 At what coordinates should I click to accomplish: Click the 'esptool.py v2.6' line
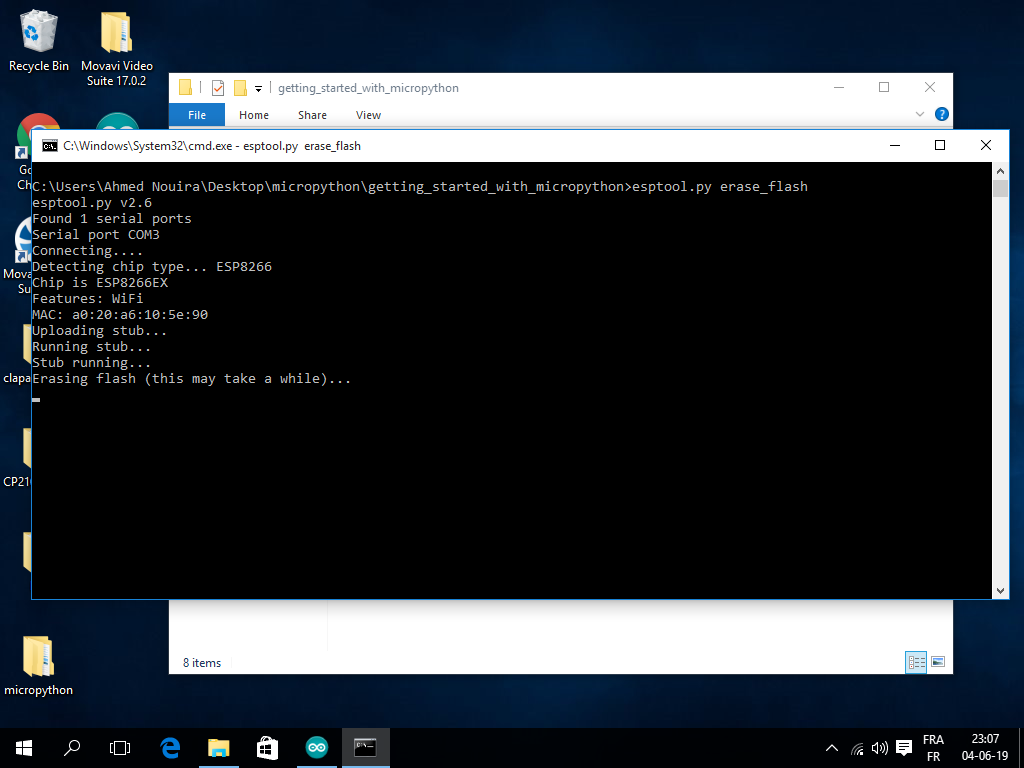click(x=92, y=202)
